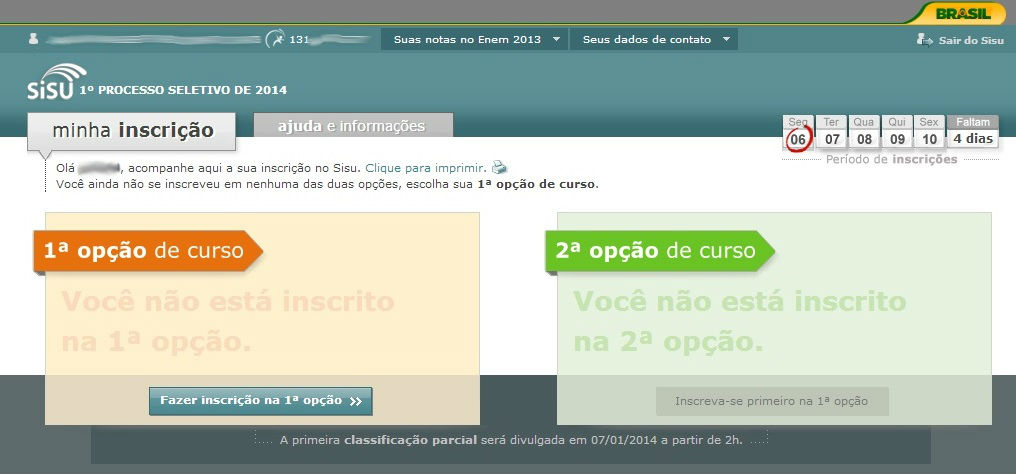
Task: Click the 1º PROCESSO SELETIVO DE 2014 text
Action: [183, 91]
